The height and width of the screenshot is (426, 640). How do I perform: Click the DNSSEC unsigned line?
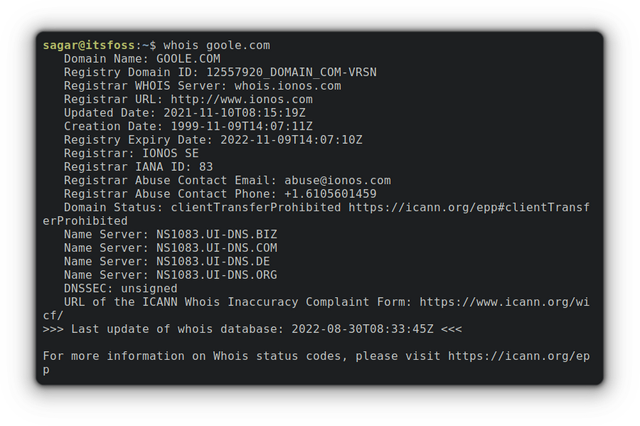click(120, 288)
